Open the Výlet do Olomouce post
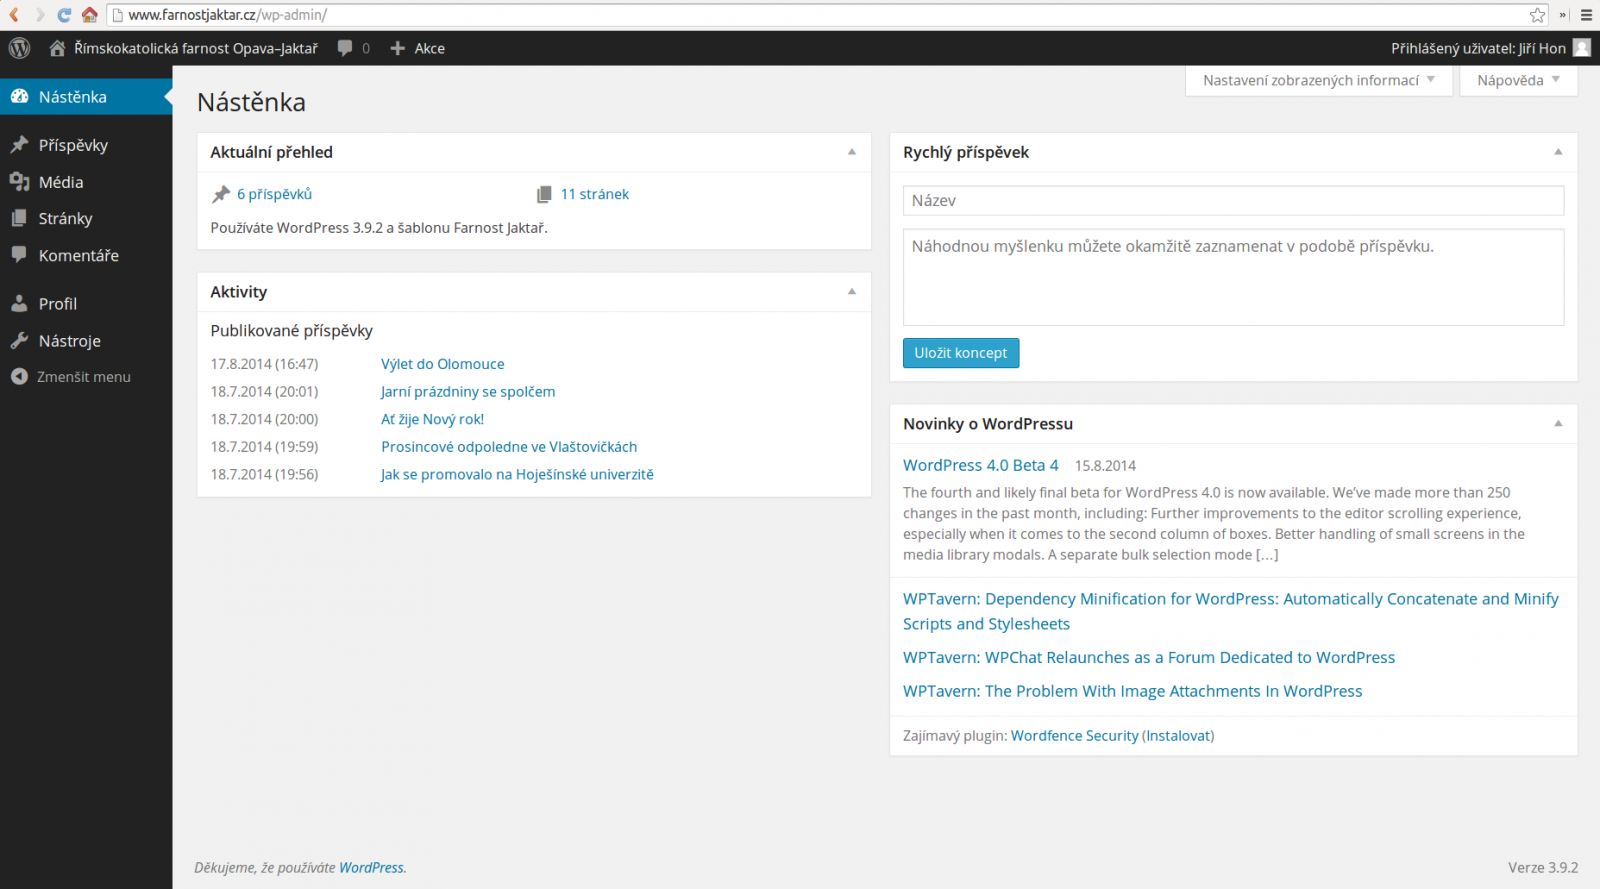This screenshot has width=1600, height=889. click(x=442, y=364)
